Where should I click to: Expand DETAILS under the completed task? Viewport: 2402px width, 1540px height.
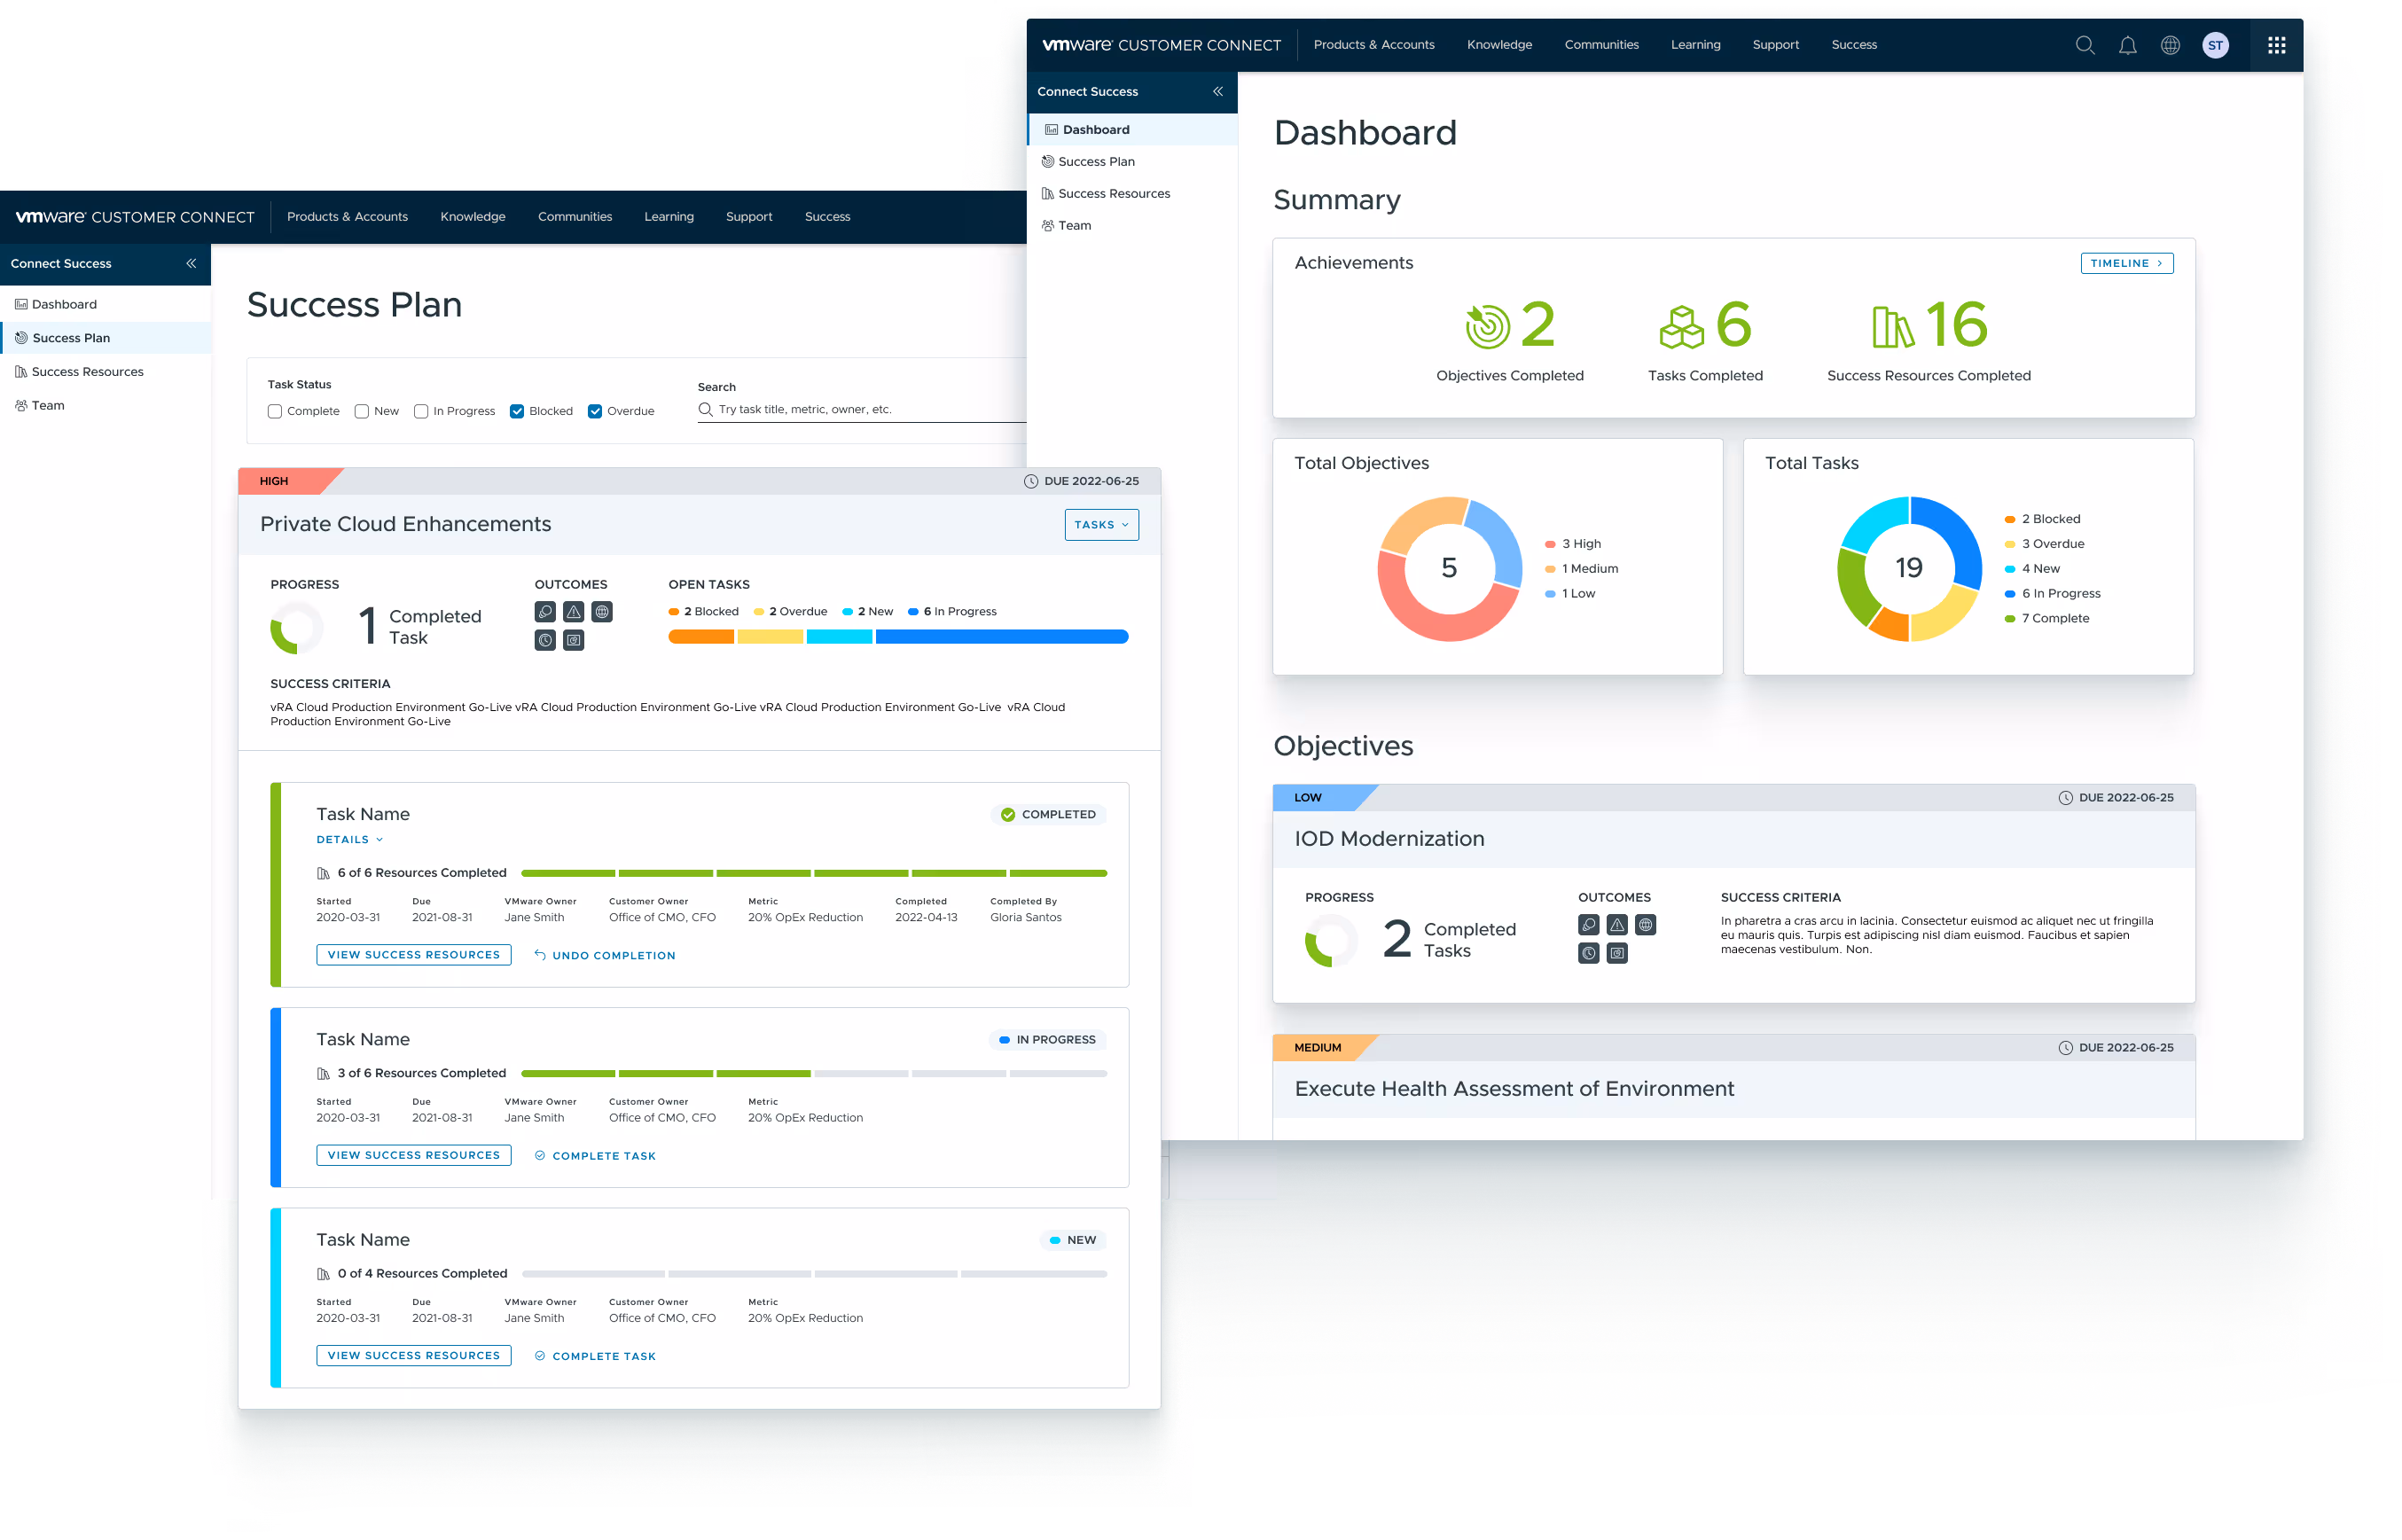click(x=349, y=839)
